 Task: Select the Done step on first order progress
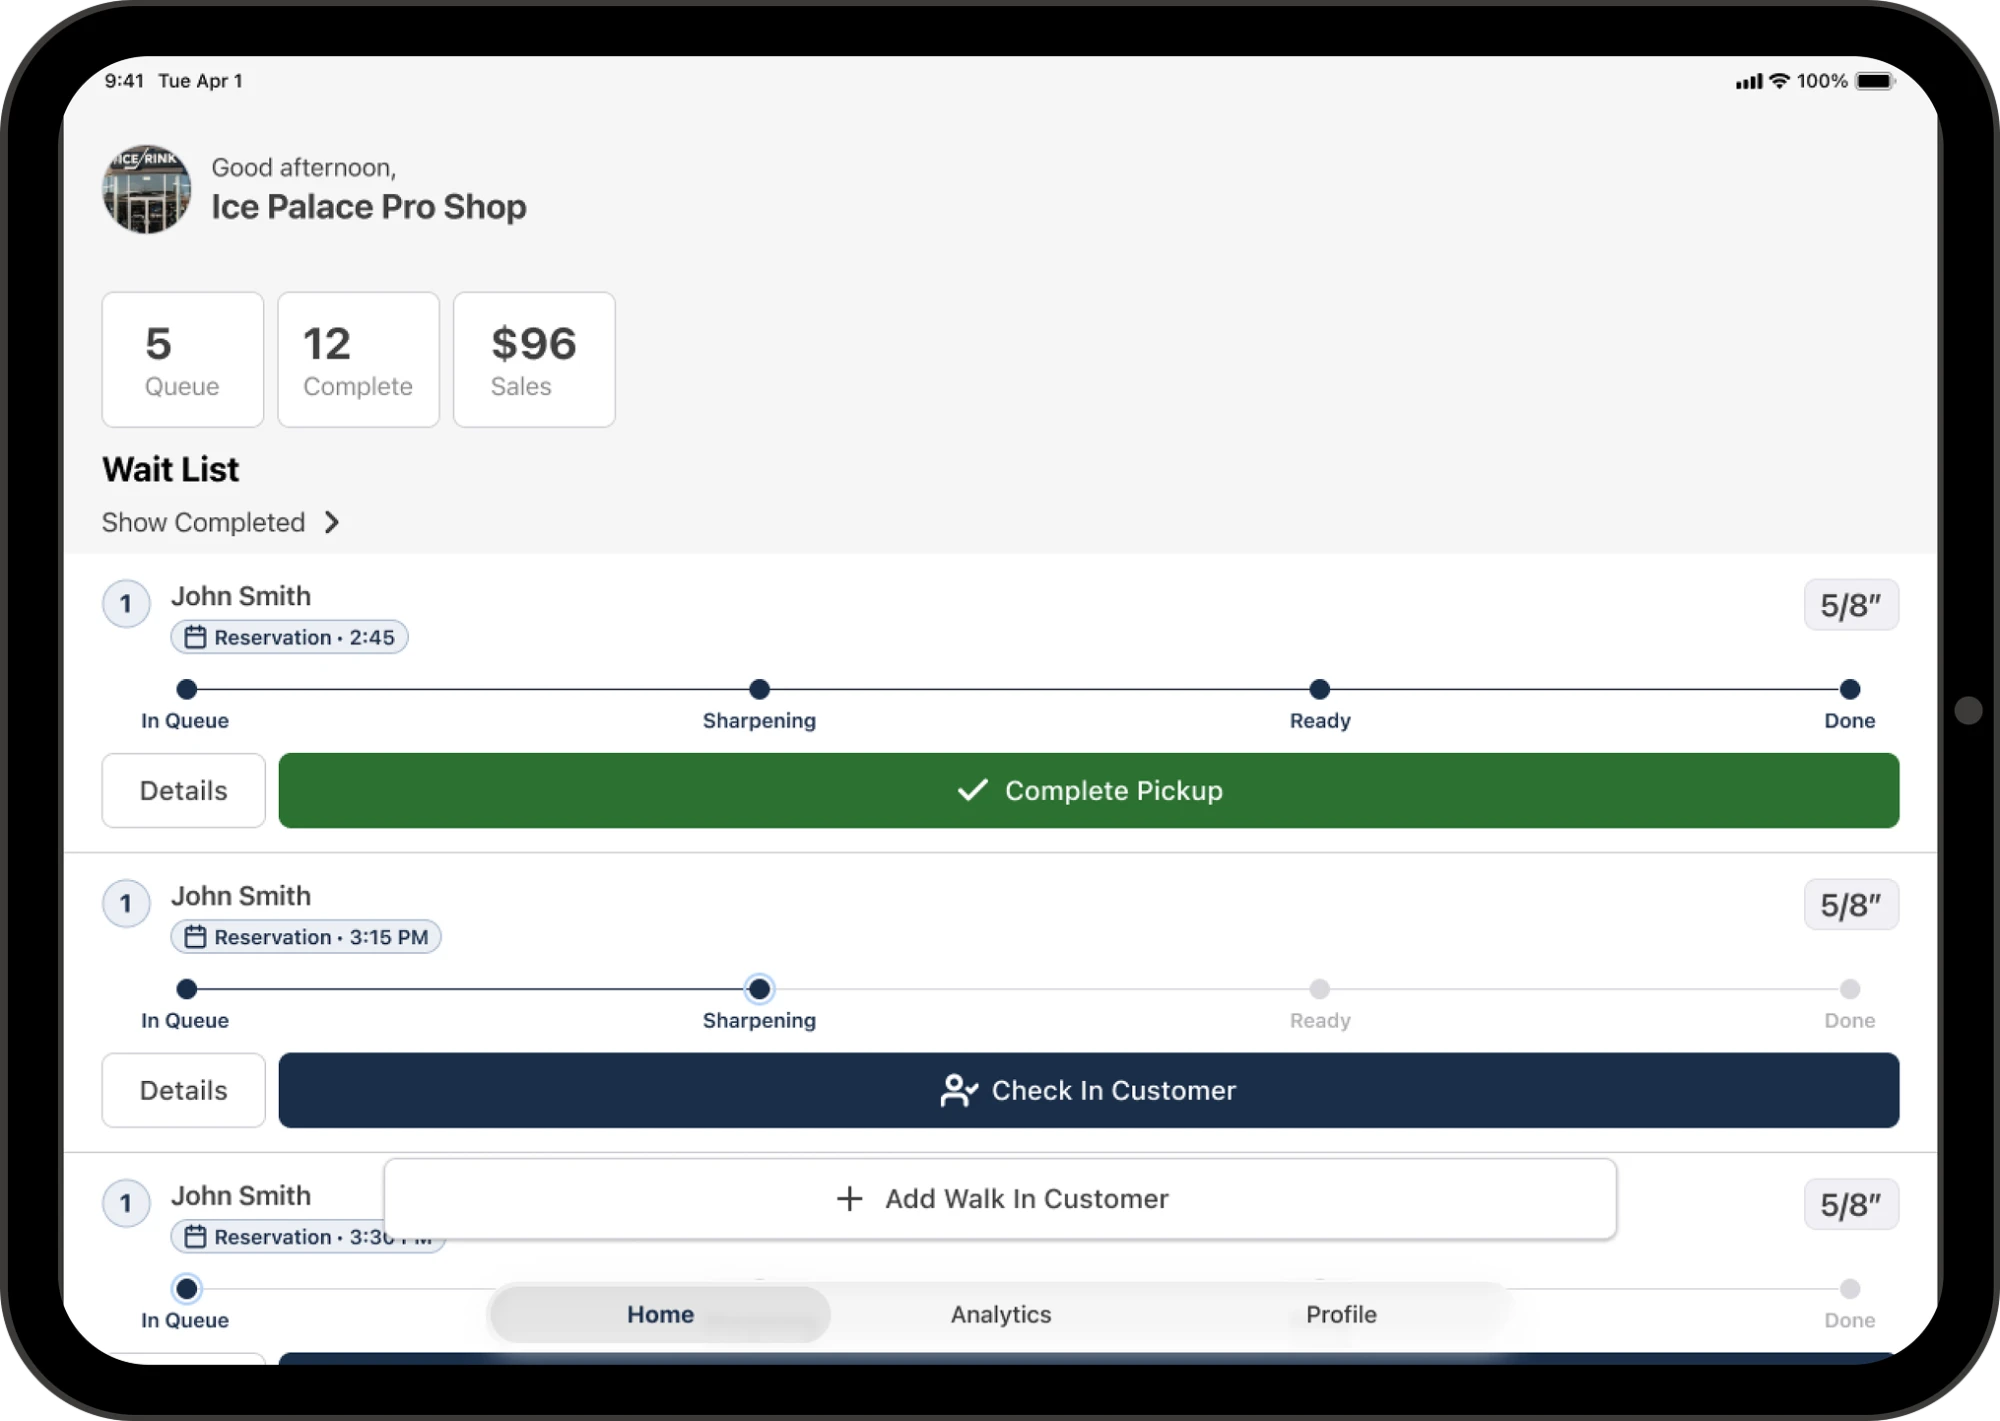pos(1850,703)
